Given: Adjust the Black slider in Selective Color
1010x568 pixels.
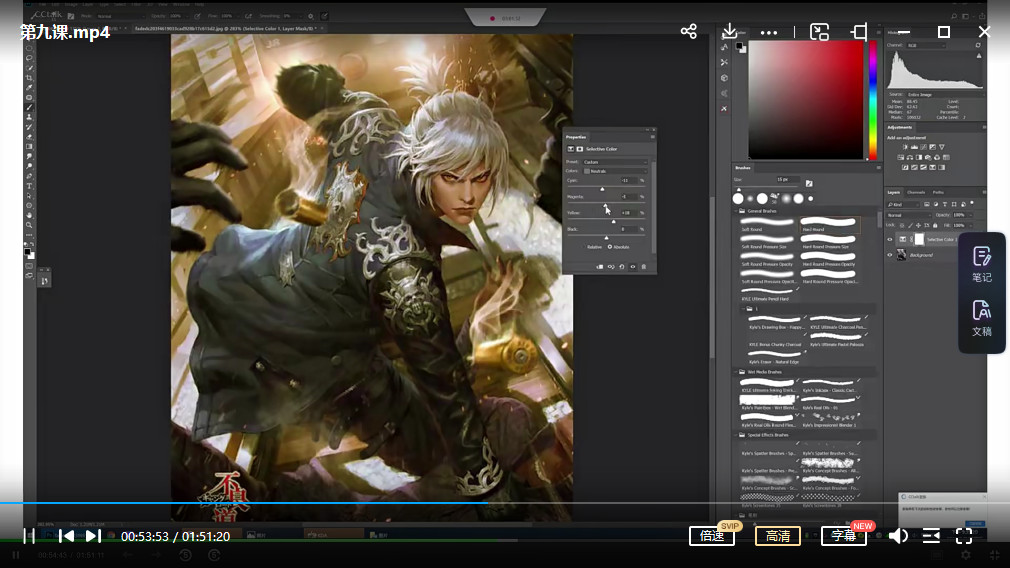Looking at the screenshot, I should (x=606, y=238).
